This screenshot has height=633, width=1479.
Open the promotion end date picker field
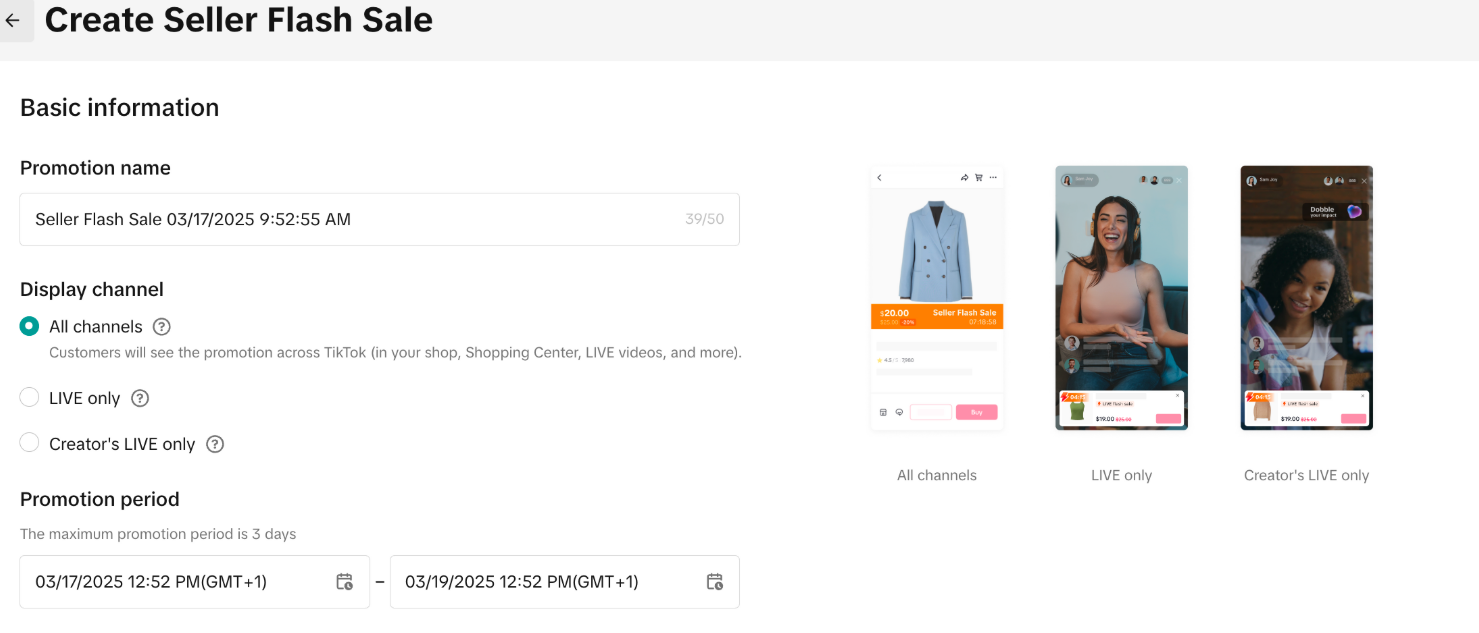tap(550, 582)
